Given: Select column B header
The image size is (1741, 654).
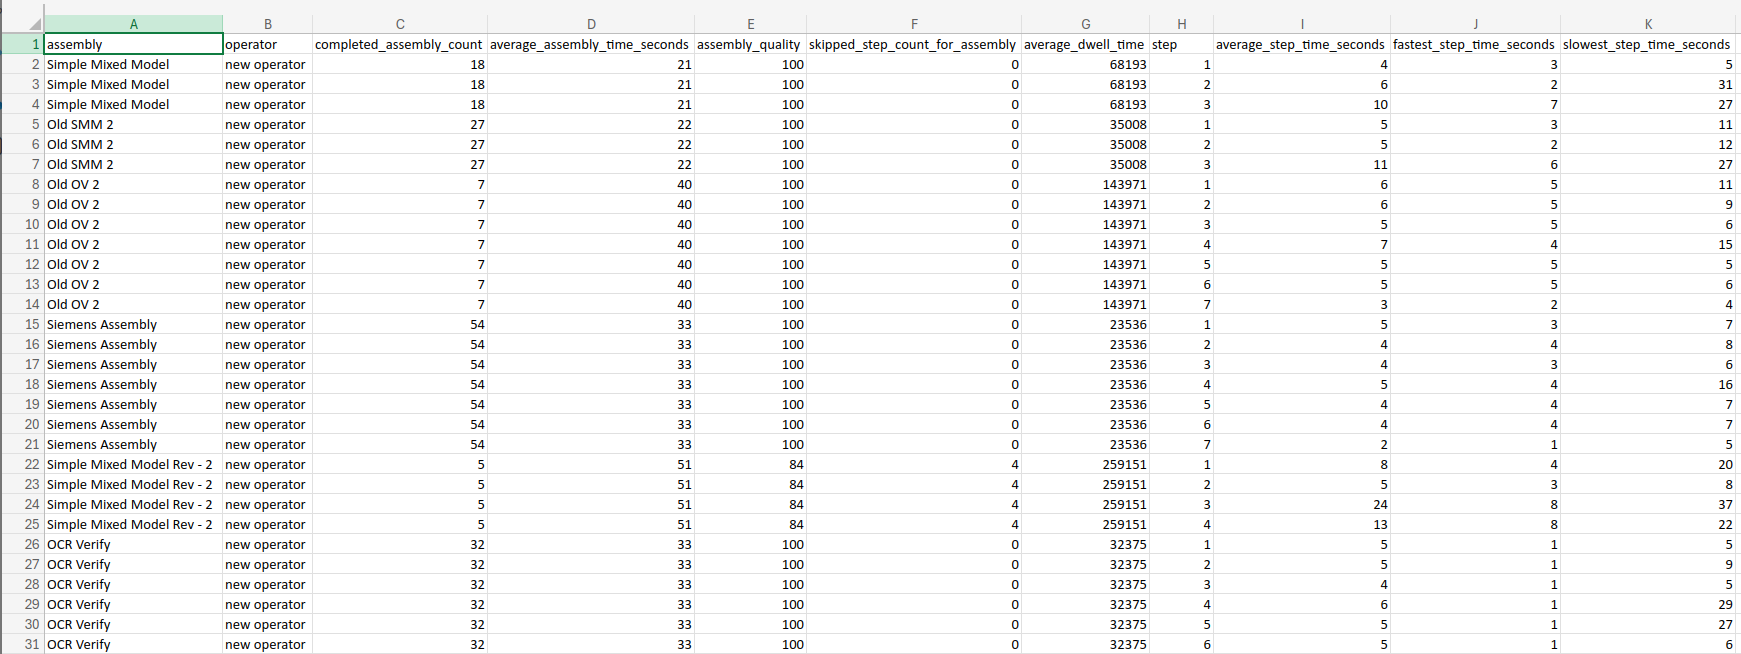Looking at the screenshot, I should [x=268, y=24].
